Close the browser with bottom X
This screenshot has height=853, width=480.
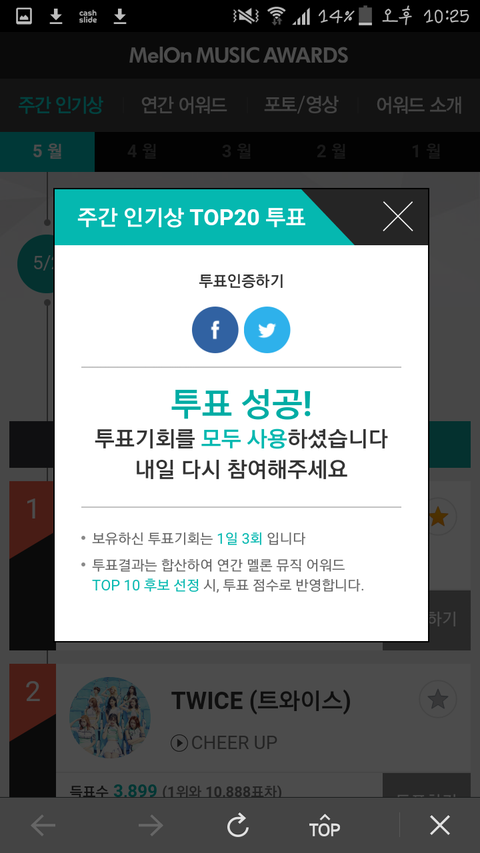tap(440, 826)
